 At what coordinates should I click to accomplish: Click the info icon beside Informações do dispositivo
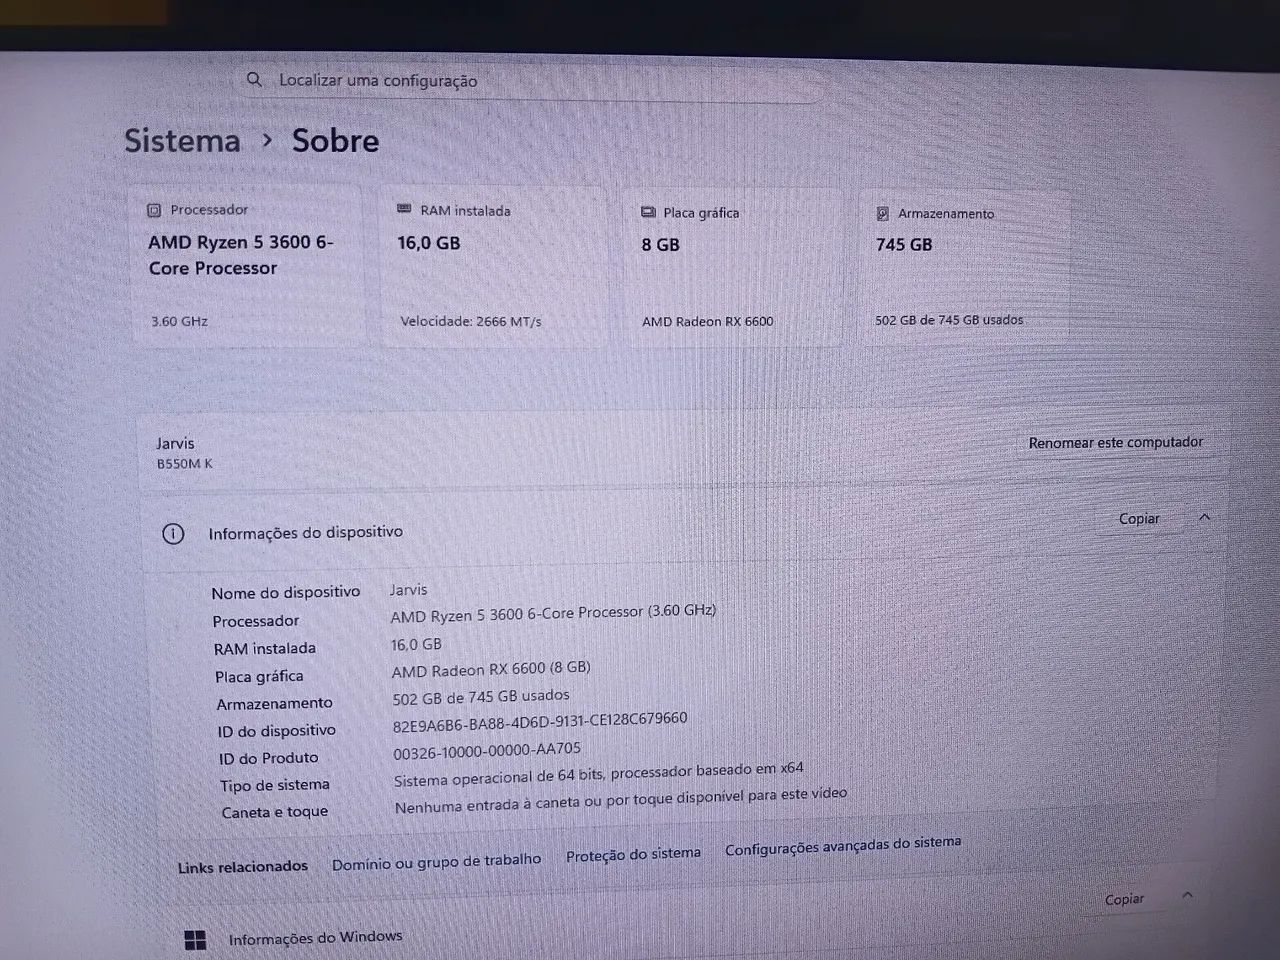[173, 534]
